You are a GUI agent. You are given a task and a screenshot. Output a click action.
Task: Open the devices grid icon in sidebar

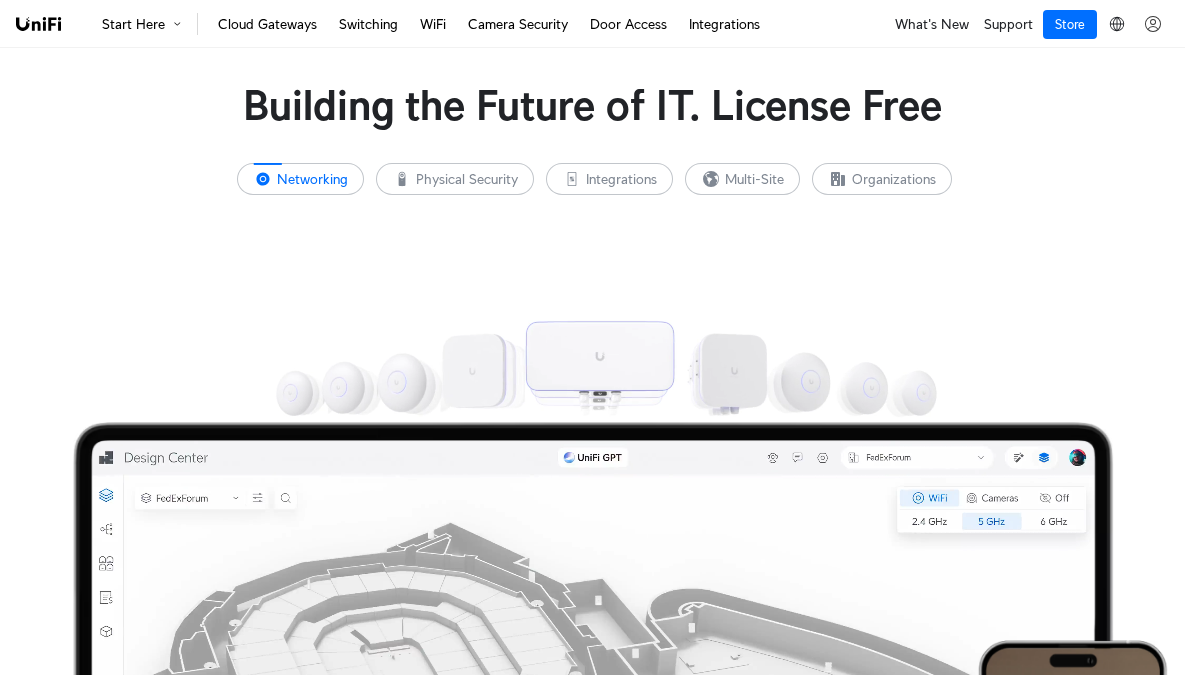click(106, 563)
